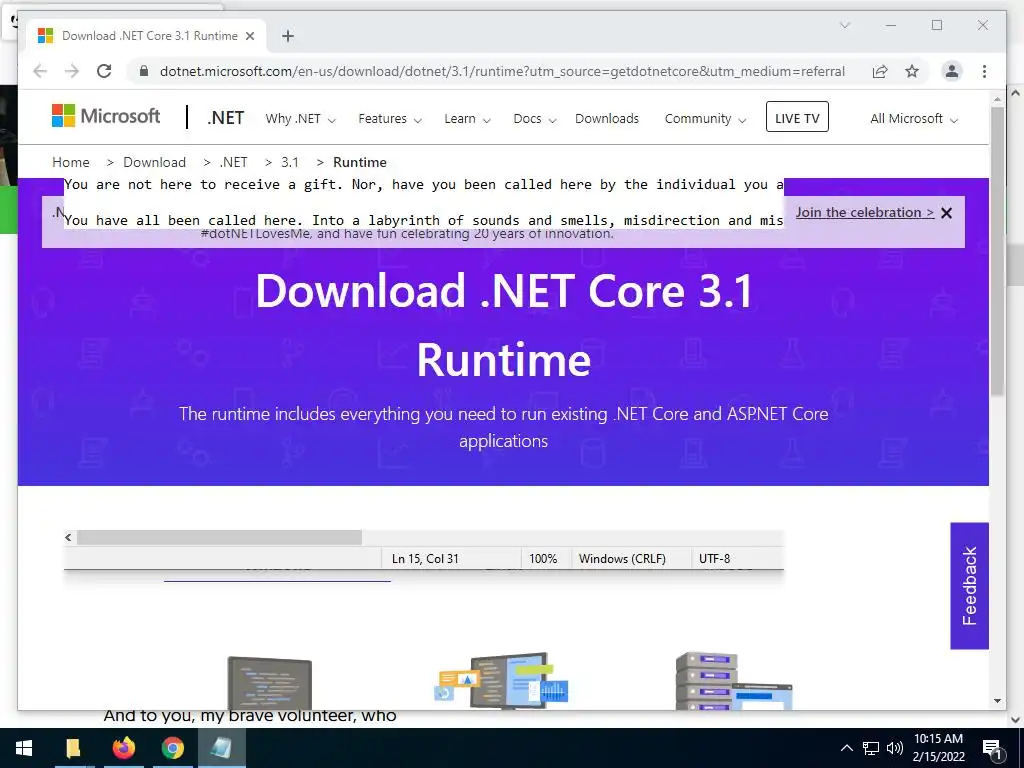Open a new tab with the plus button
Screen dimensions: 1024x768
tap(288, 36)
